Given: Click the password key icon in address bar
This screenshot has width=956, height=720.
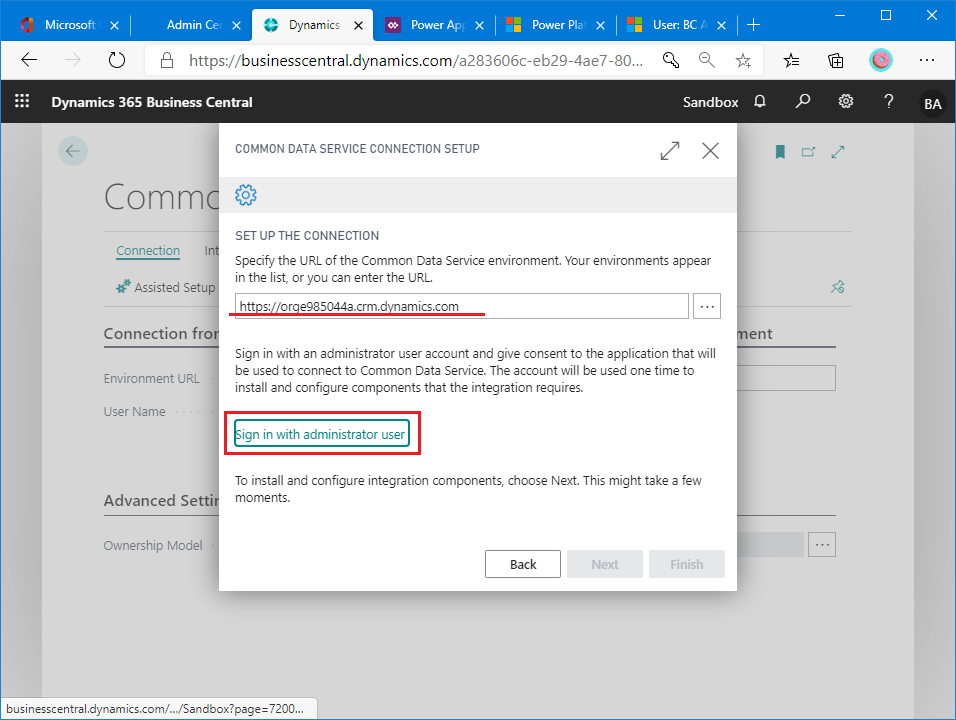Looking at the screenshot, I should (x=671, y=60).
